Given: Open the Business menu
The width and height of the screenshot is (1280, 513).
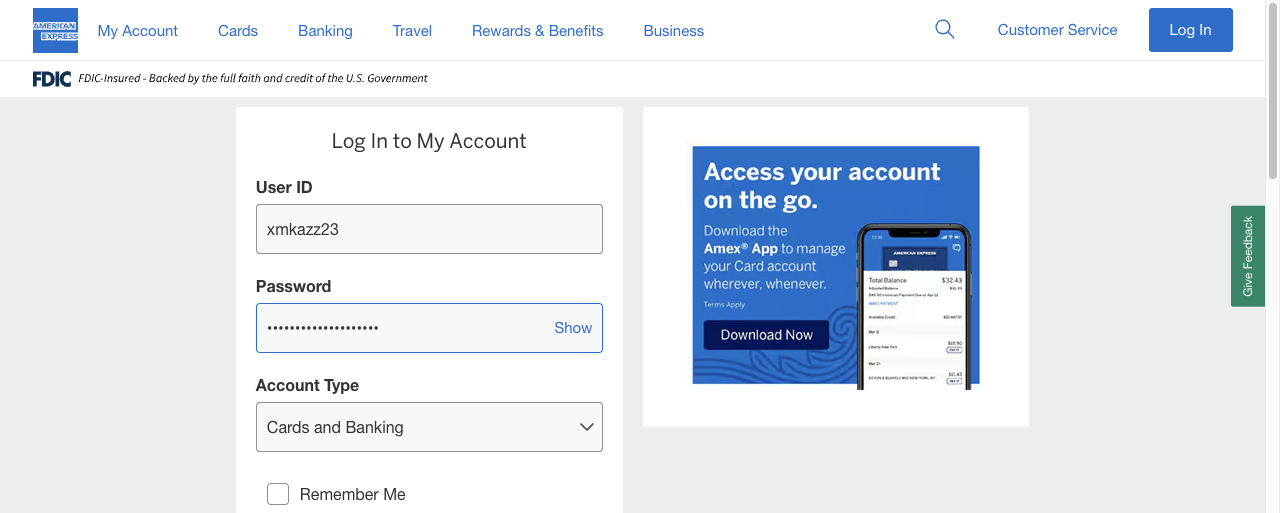Looking at the screenshot, I should (x=673, y=31).
